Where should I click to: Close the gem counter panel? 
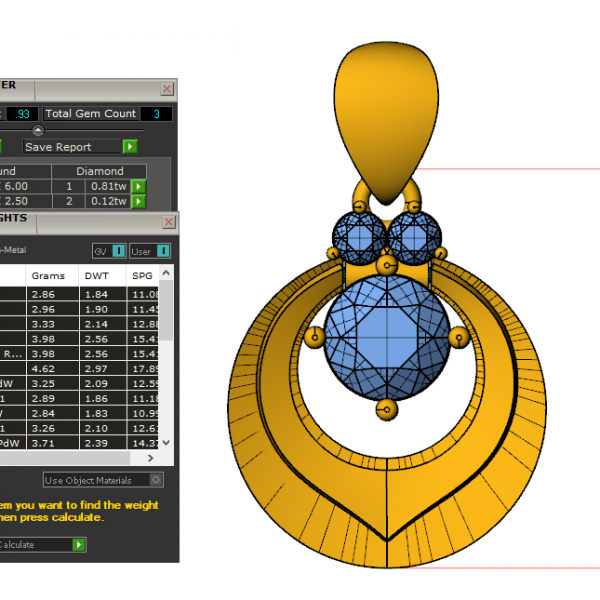(167, 89)
